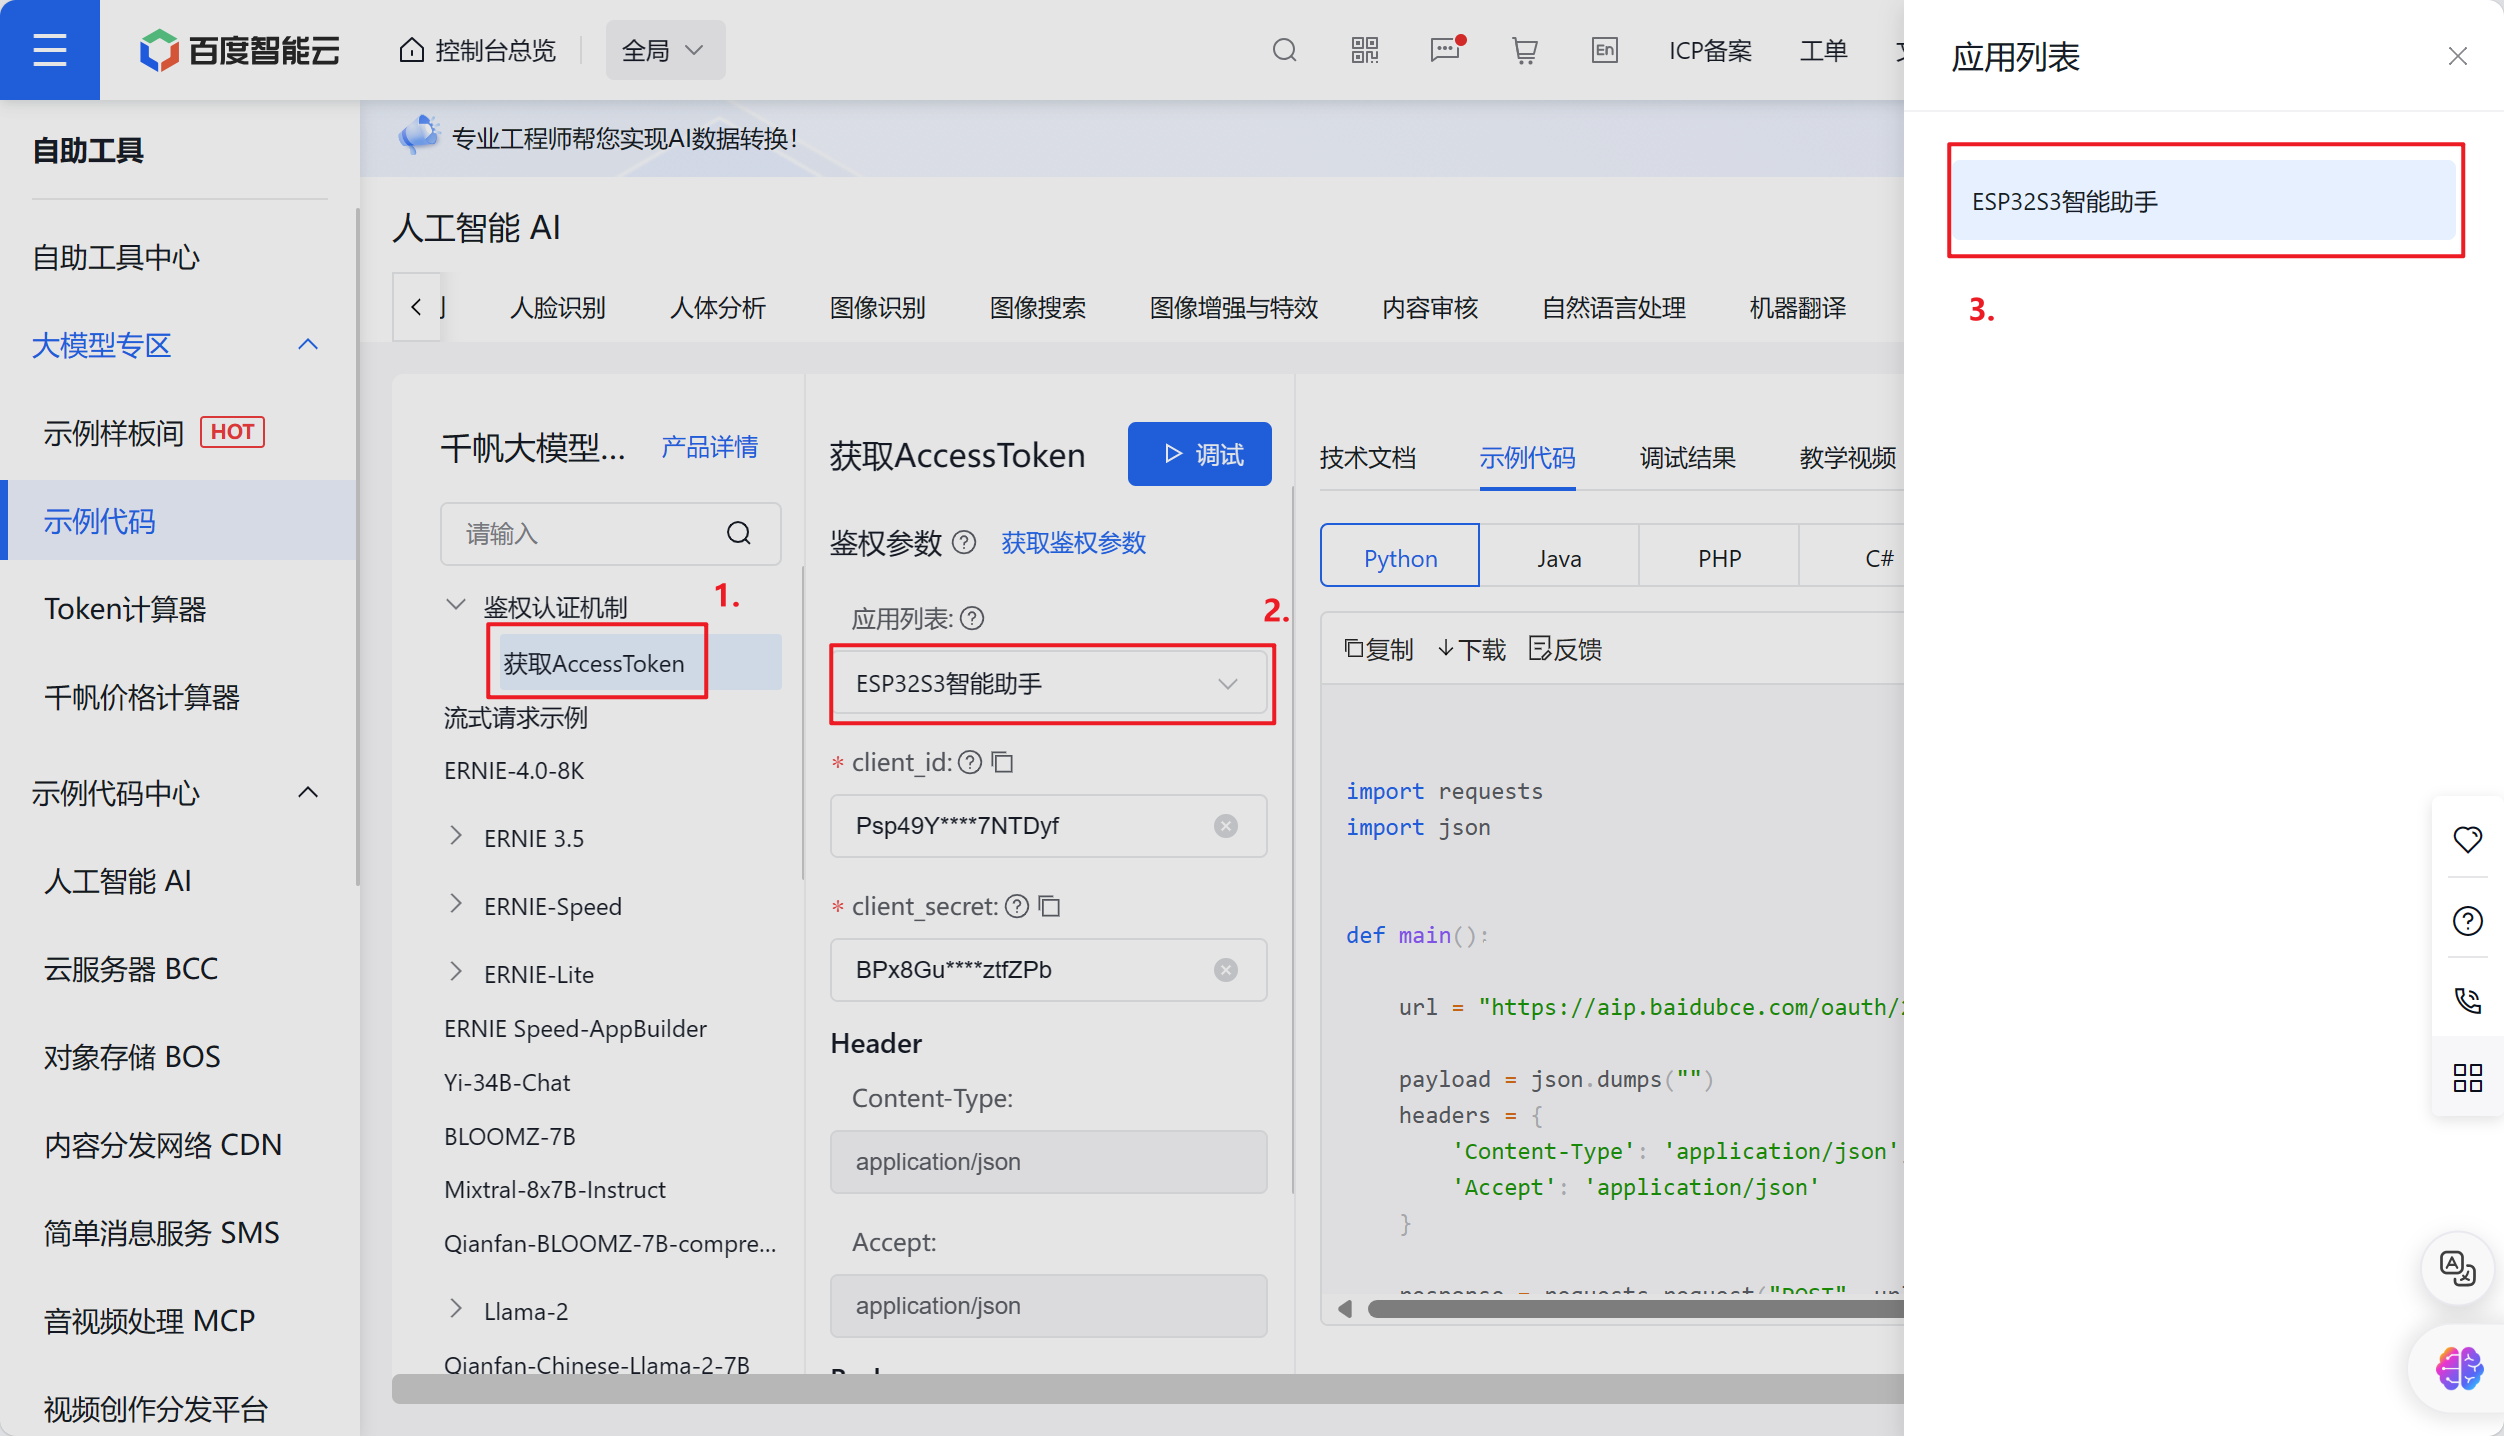Click help icon beside client_id
The image size is (2504, 1436).
[969, 762]
